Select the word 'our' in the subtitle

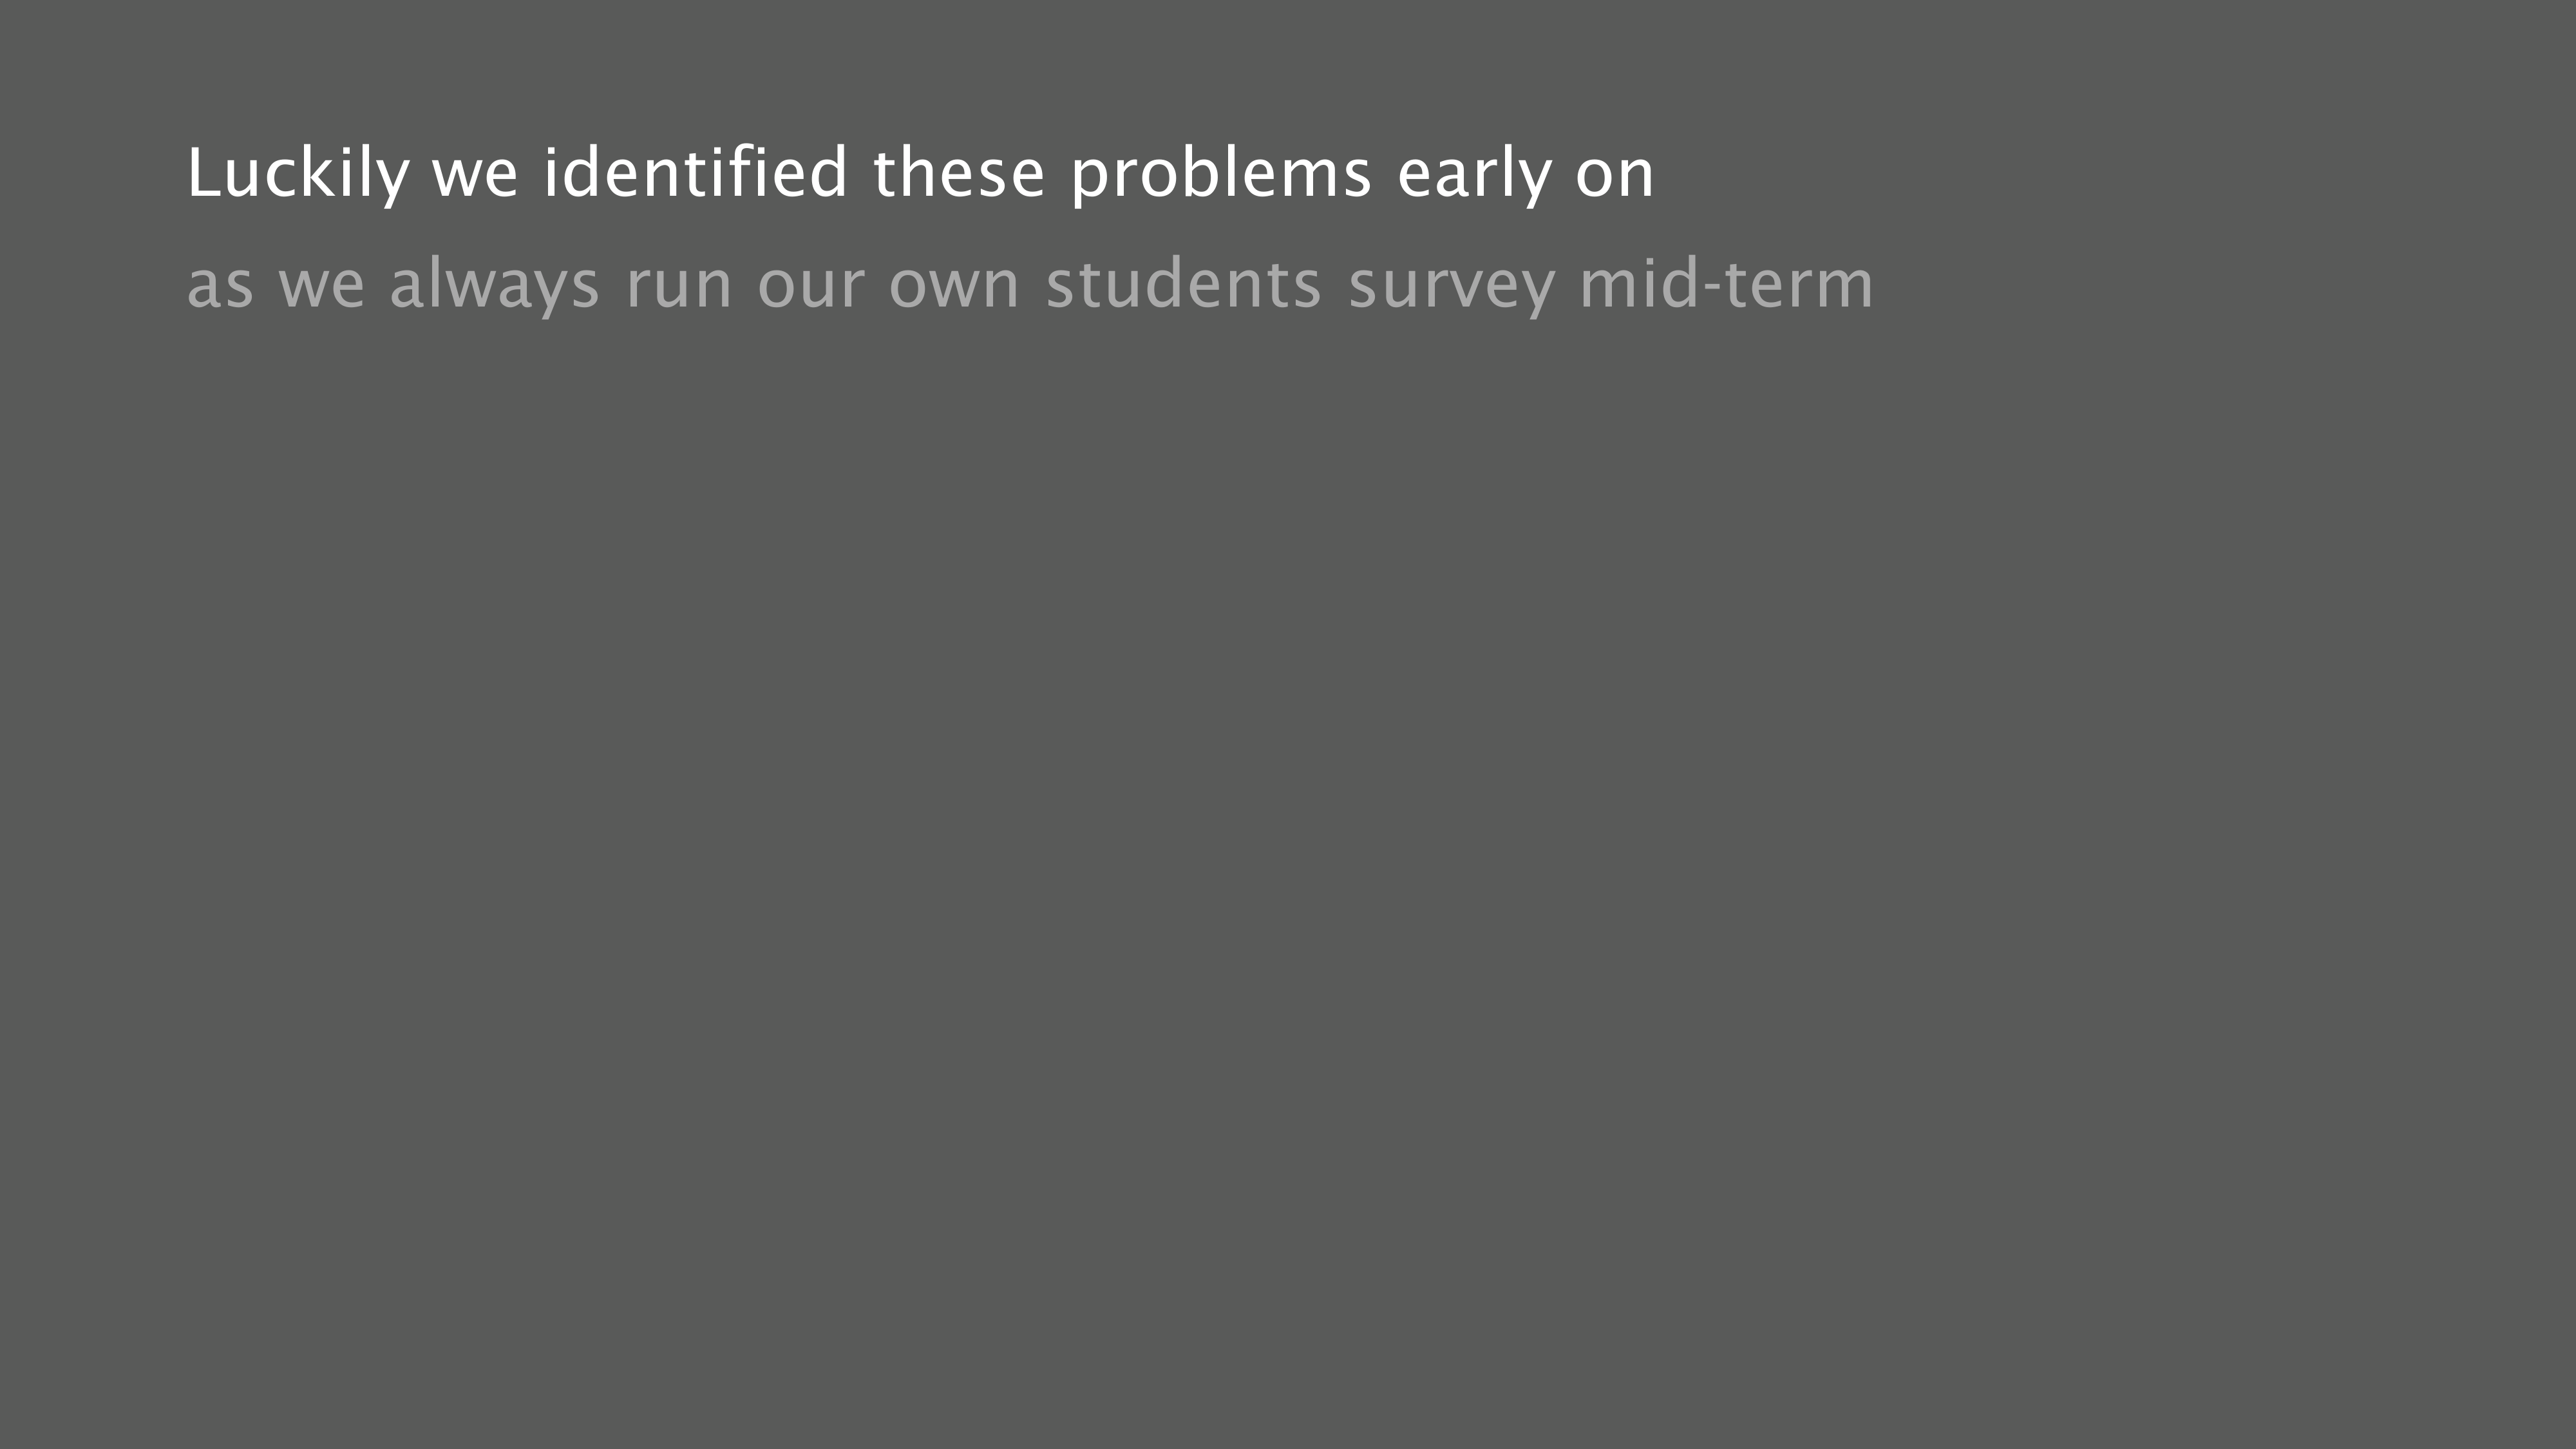tap(810, 285)
